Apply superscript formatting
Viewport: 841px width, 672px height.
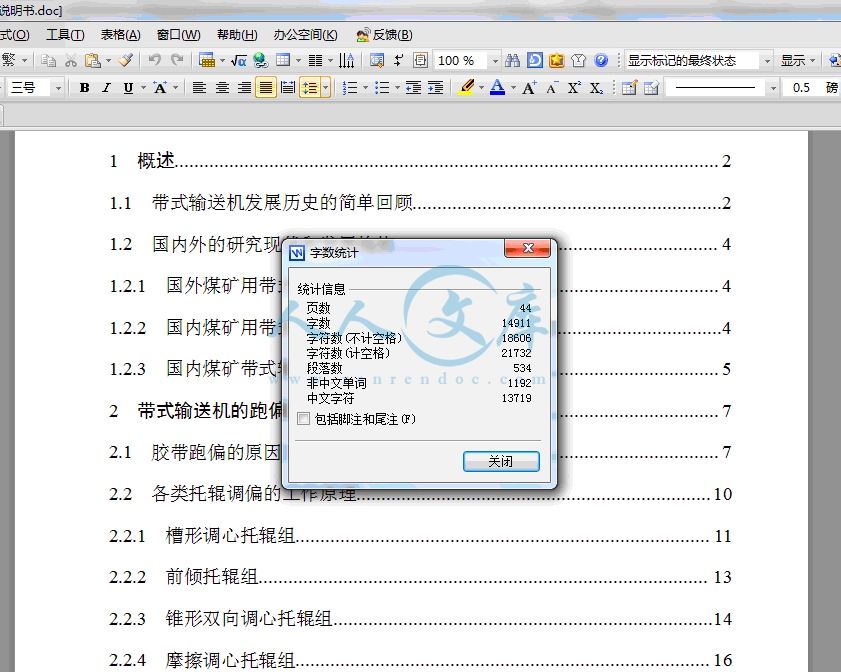tap(574, 87)
